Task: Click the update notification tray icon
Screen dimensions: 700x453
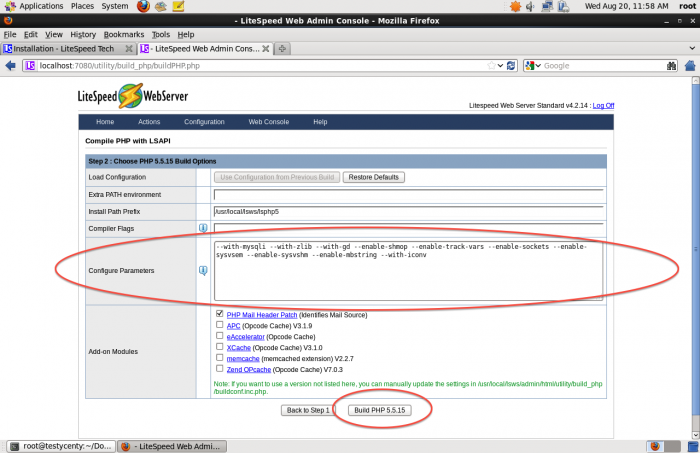Action: click(x=516, y=6)
